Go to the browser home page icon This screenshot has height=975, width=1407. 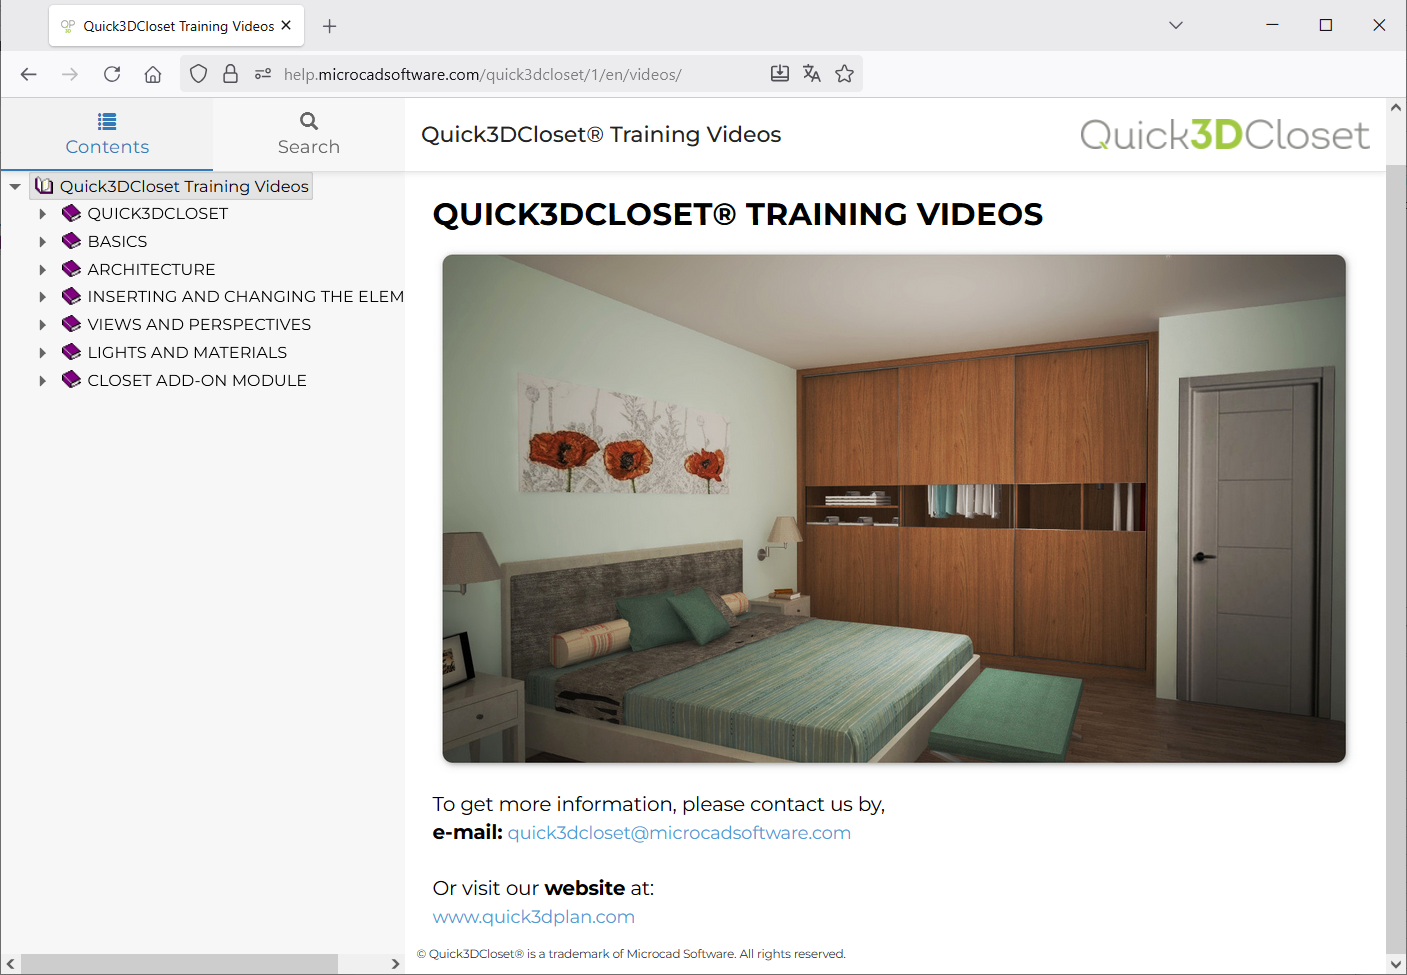point(153,74)
